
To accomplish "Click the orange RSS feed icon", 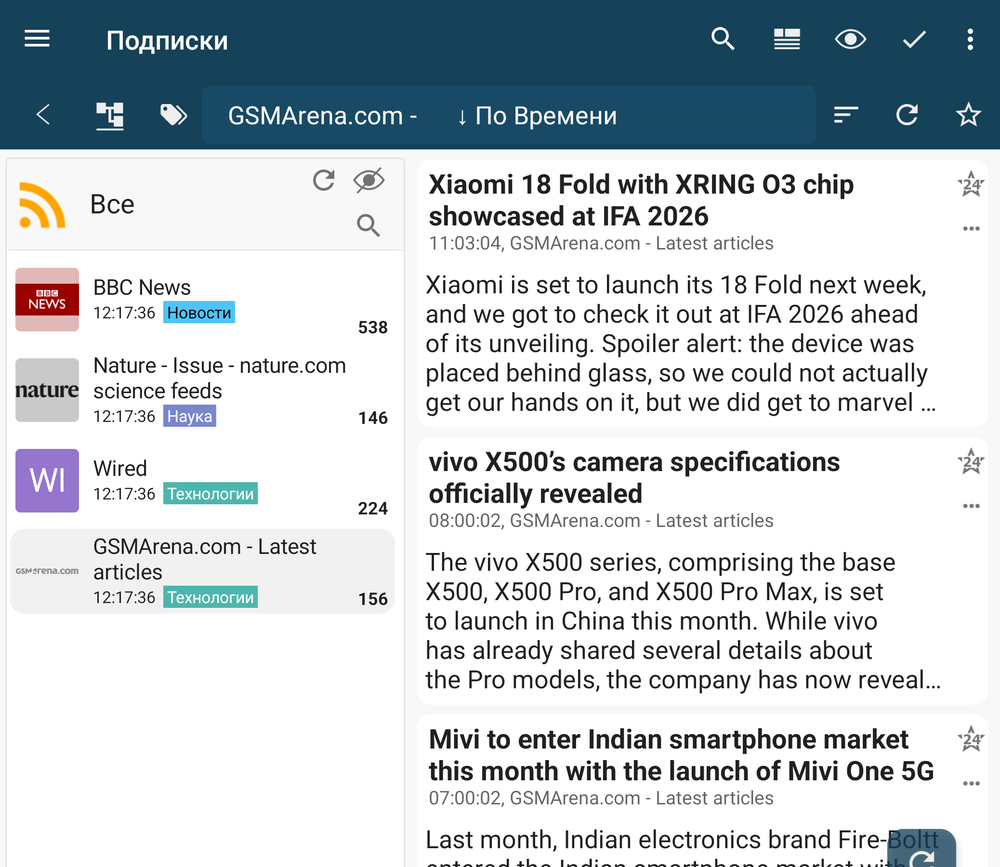I will coord(42,205).
